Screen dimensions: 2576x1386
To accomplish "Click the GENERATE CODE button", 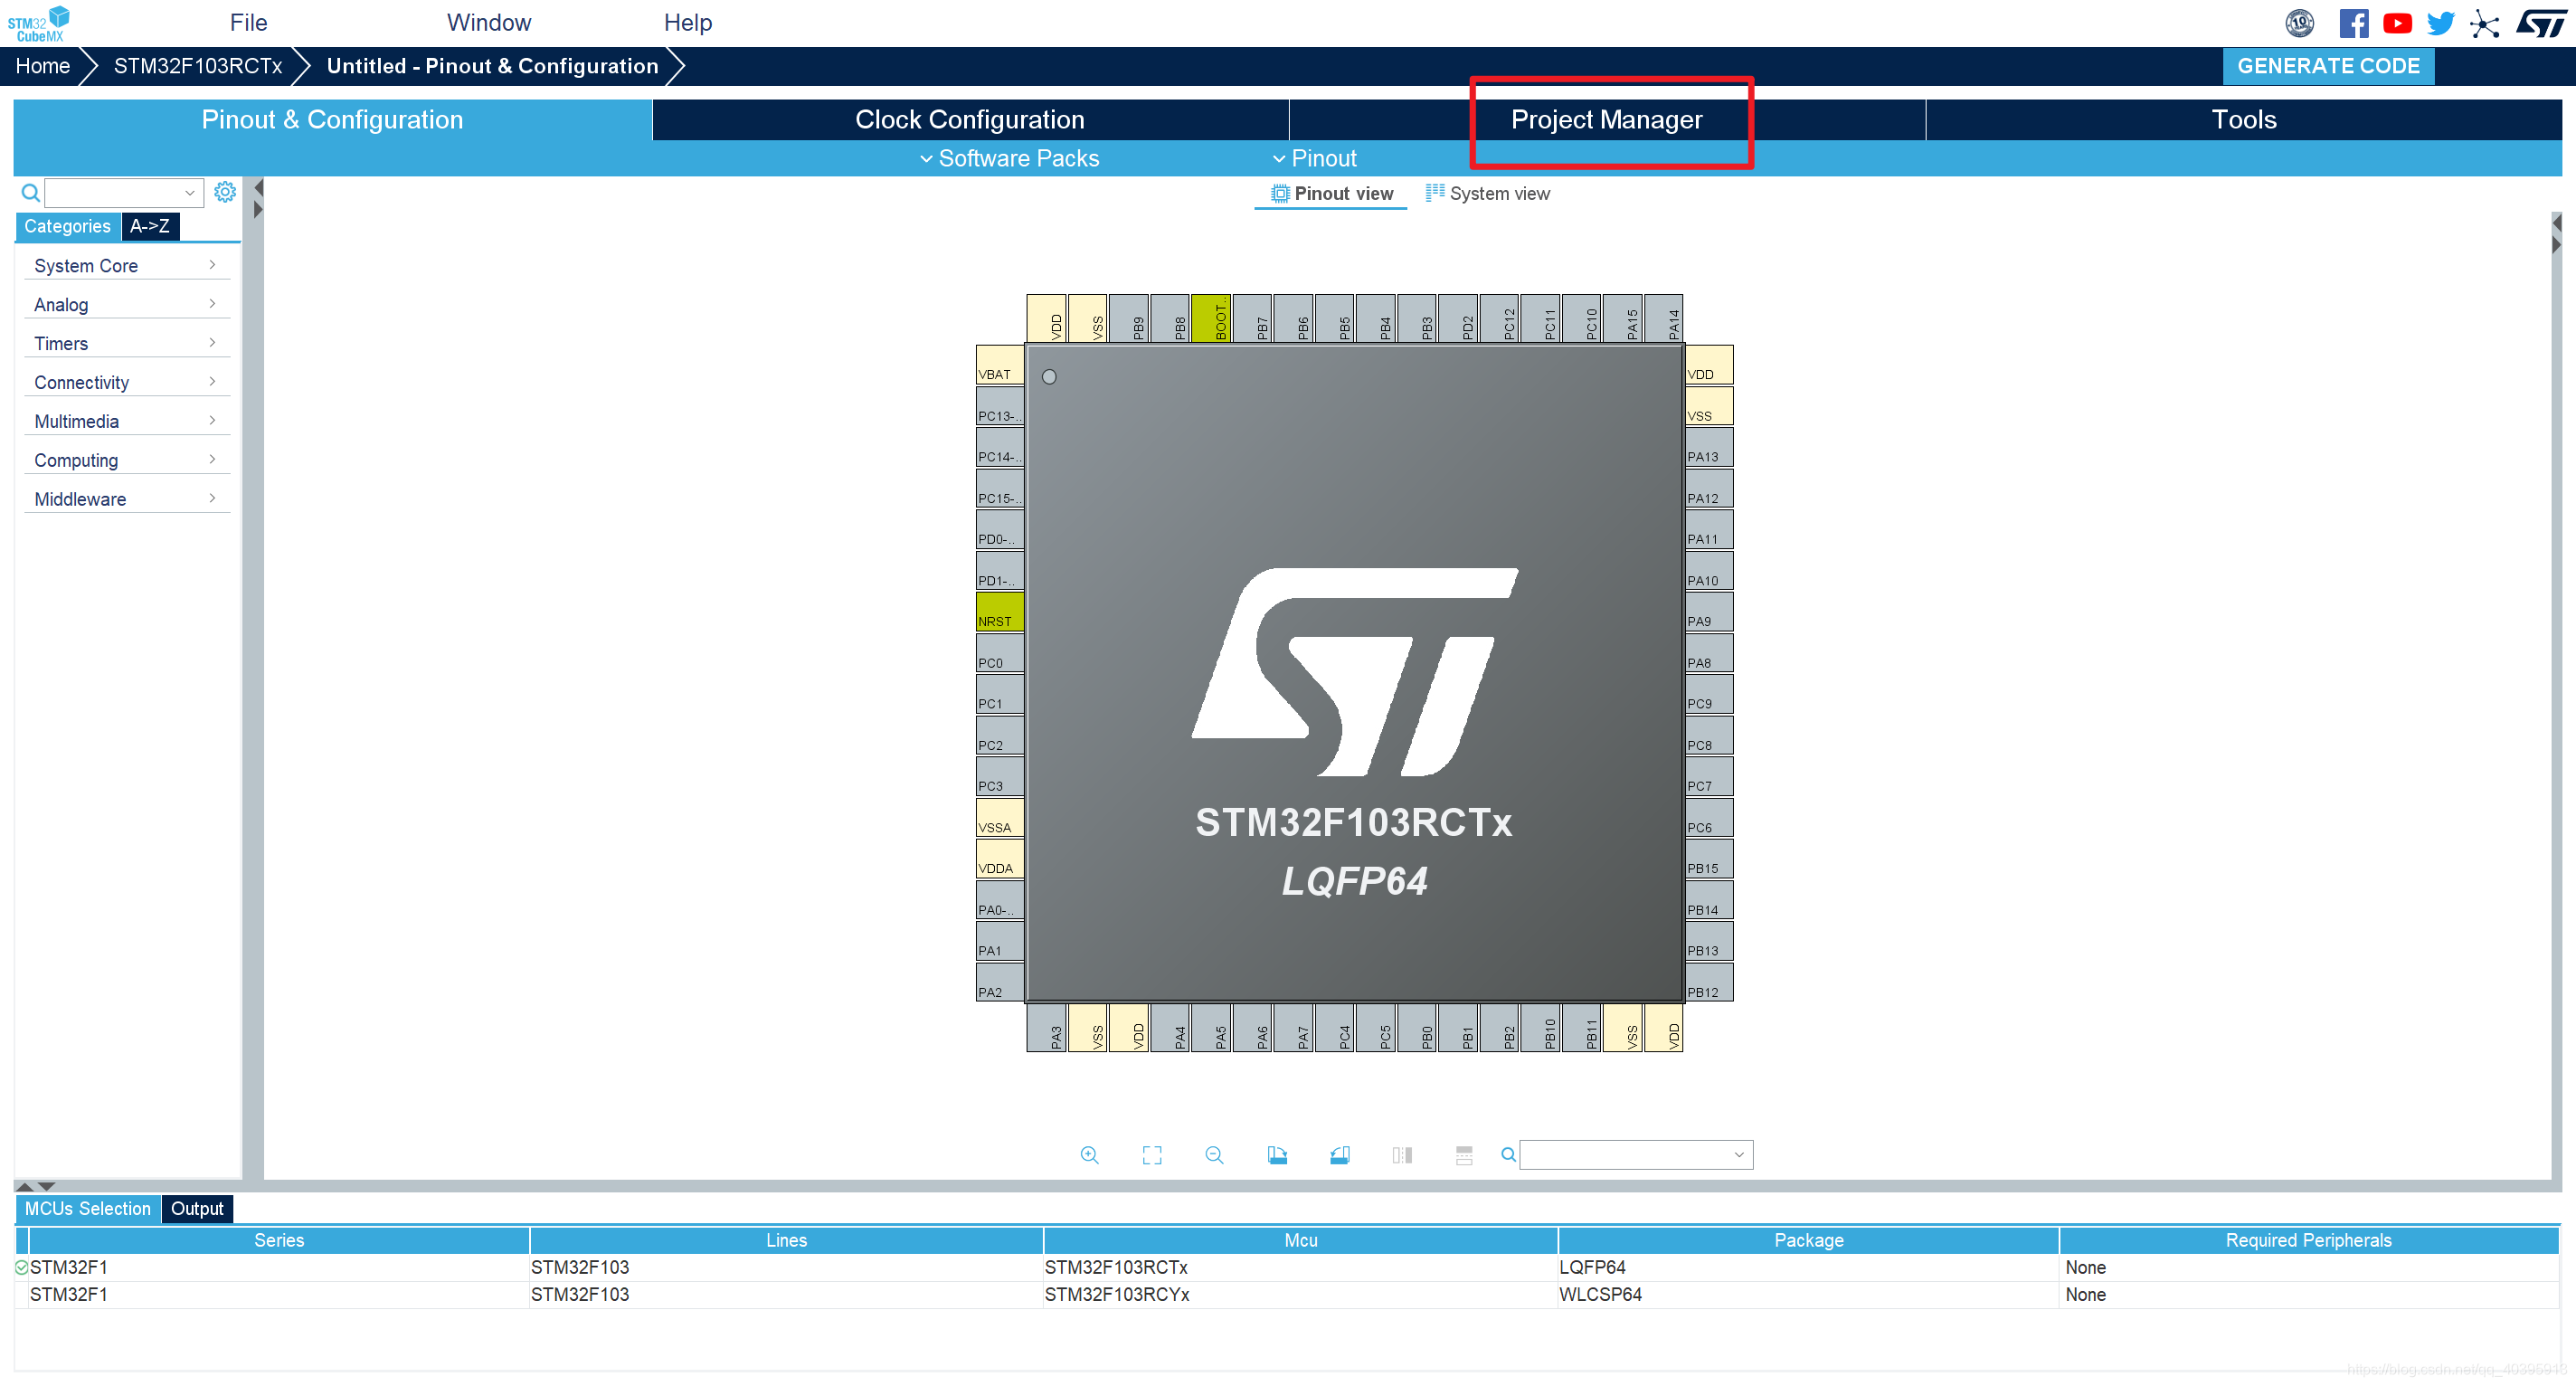I will [2327, 66].
